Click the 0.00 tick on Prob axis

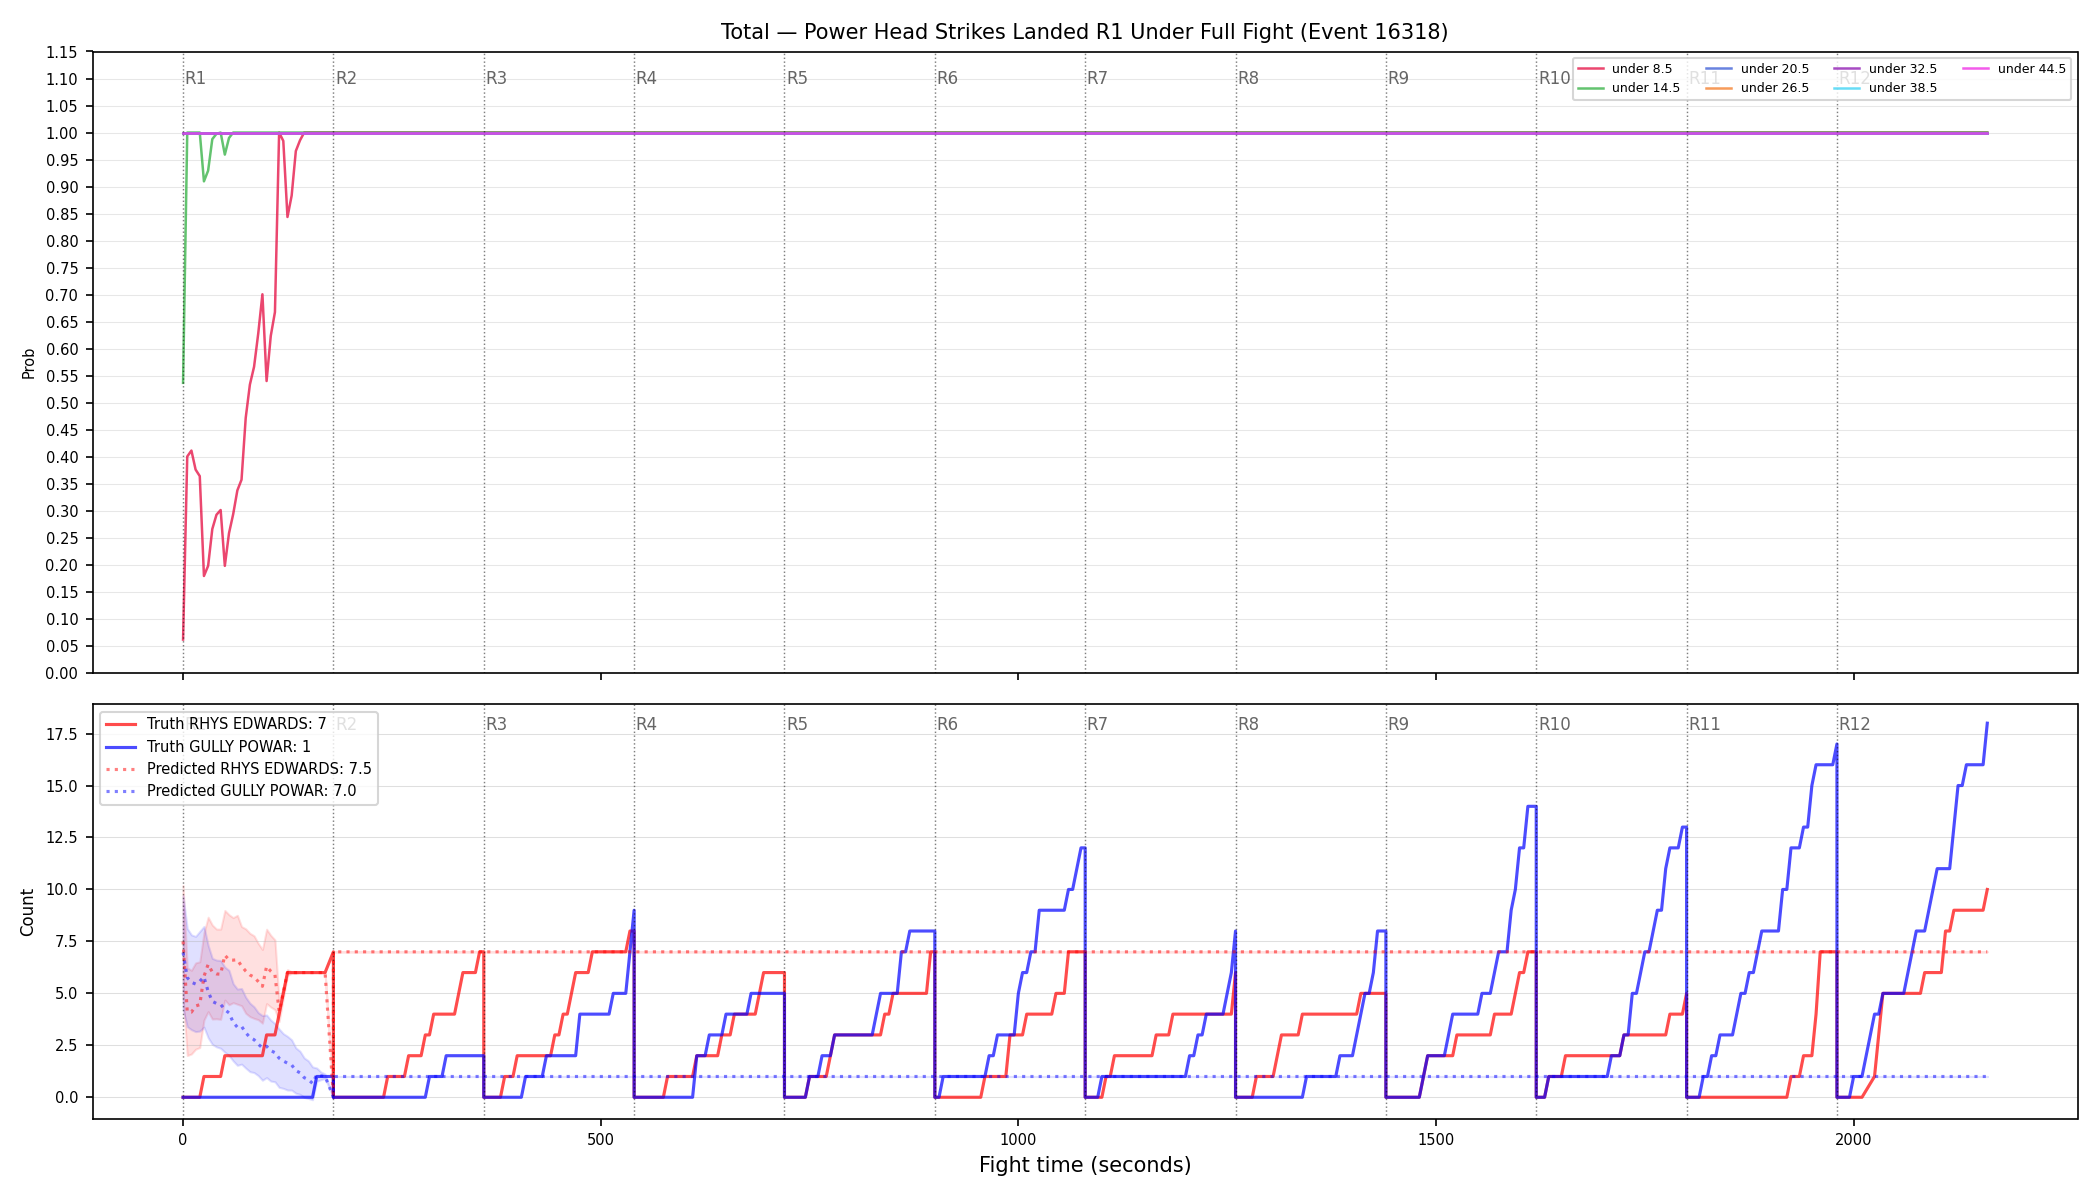point(62,673)
